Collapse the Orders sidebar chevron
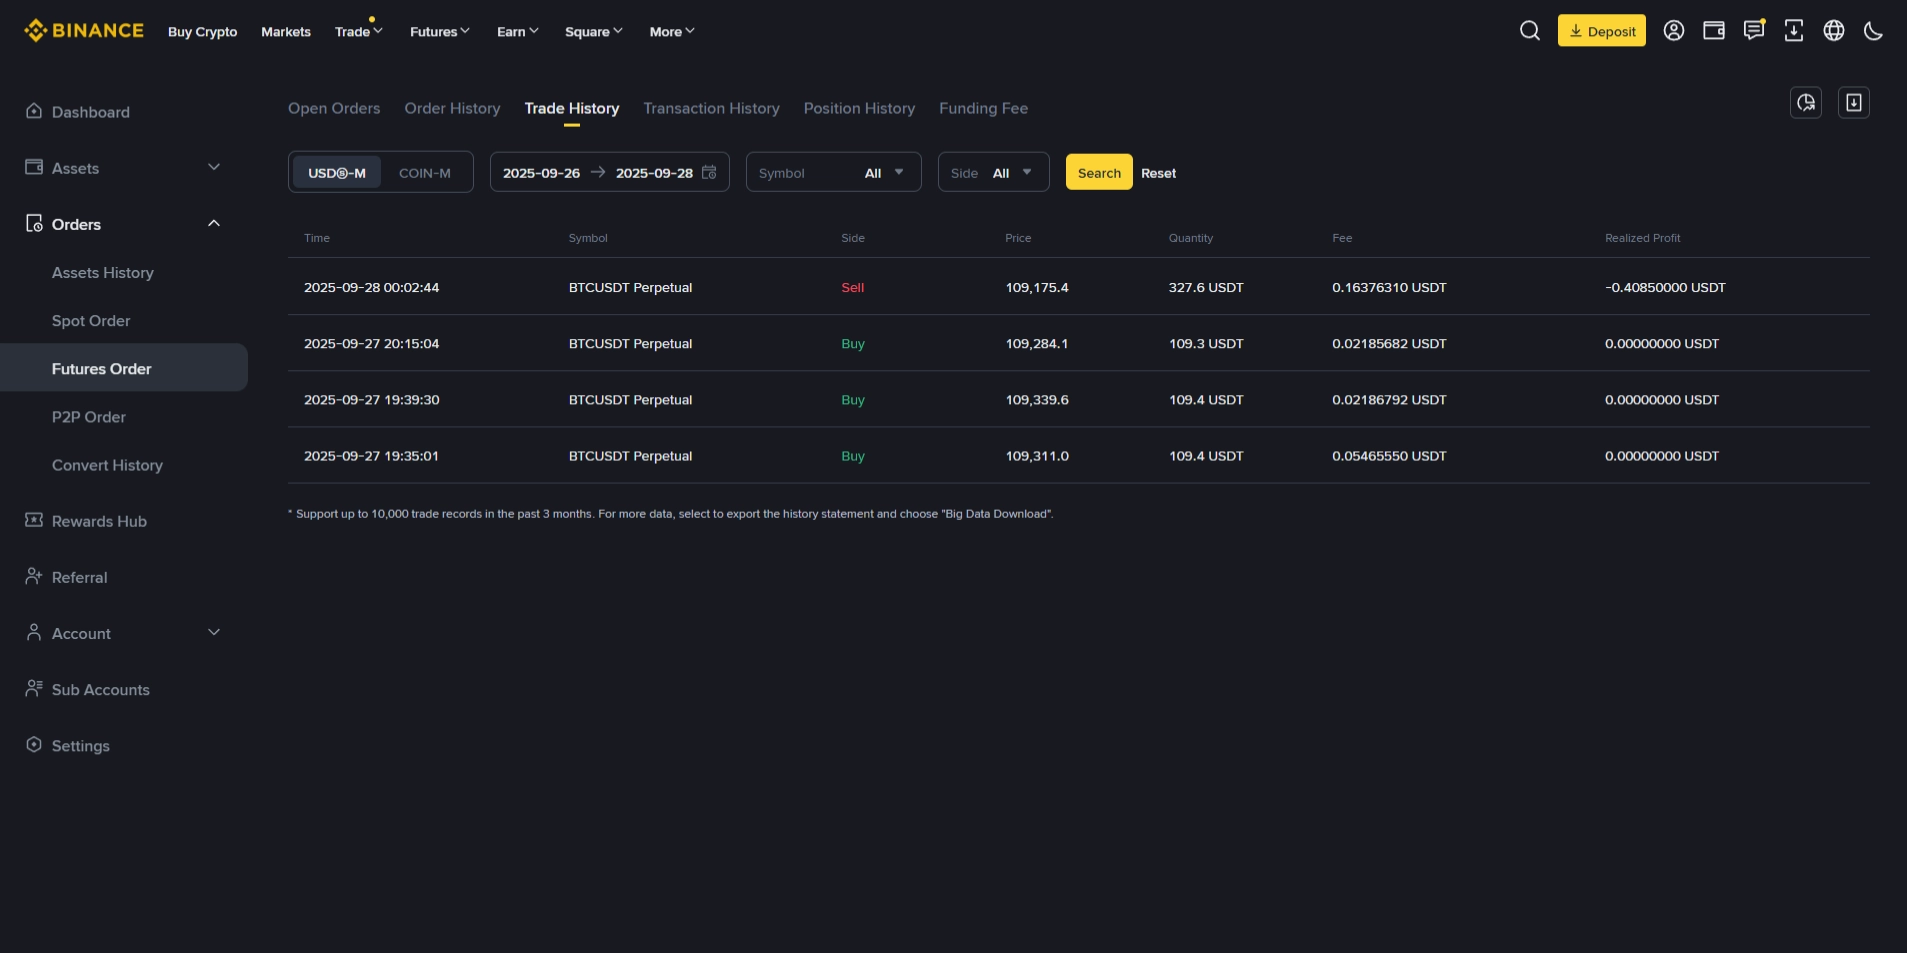The height and width of the screenshot is (953, 1907). (x=214, y=223)
